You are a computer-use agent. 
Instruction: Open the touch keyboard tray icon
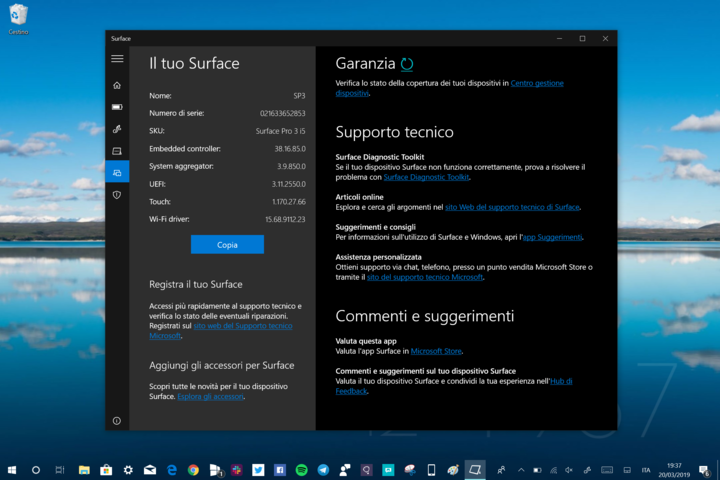click(607, 470)
